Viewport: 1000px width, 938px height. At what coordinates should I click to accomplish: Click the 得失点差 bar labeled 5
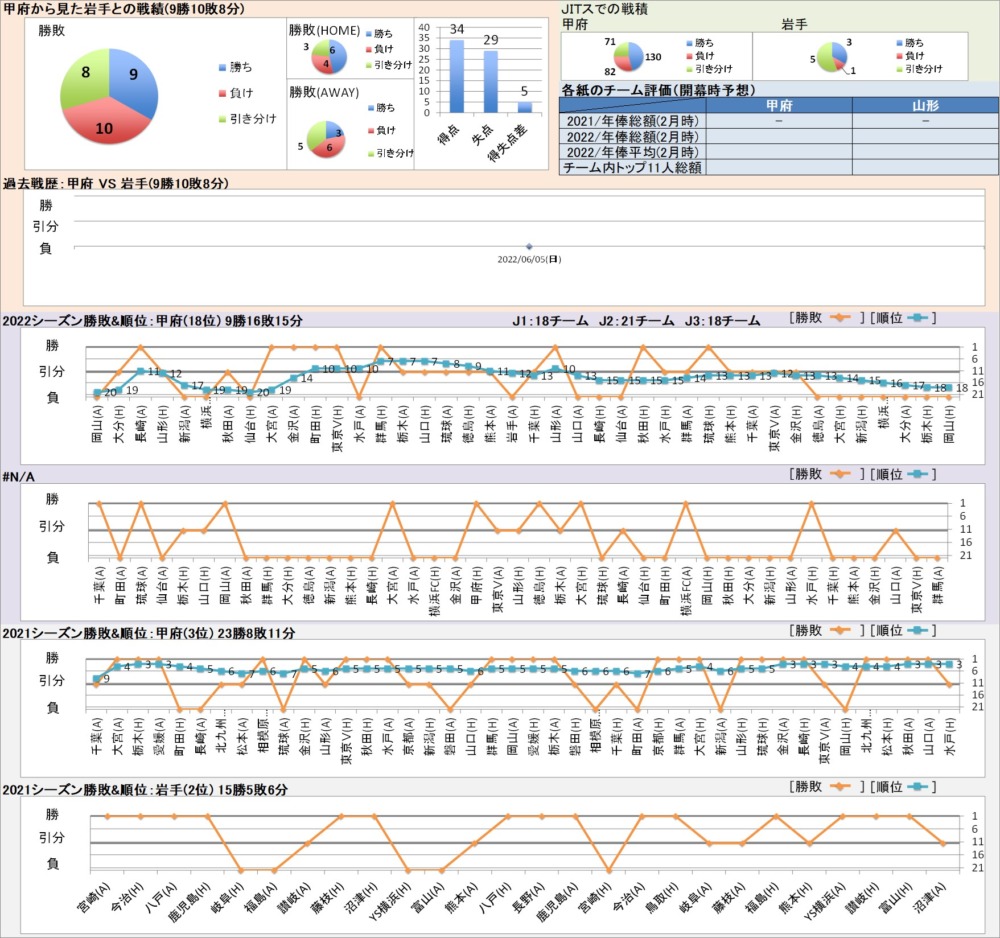(x=524, y=107)
